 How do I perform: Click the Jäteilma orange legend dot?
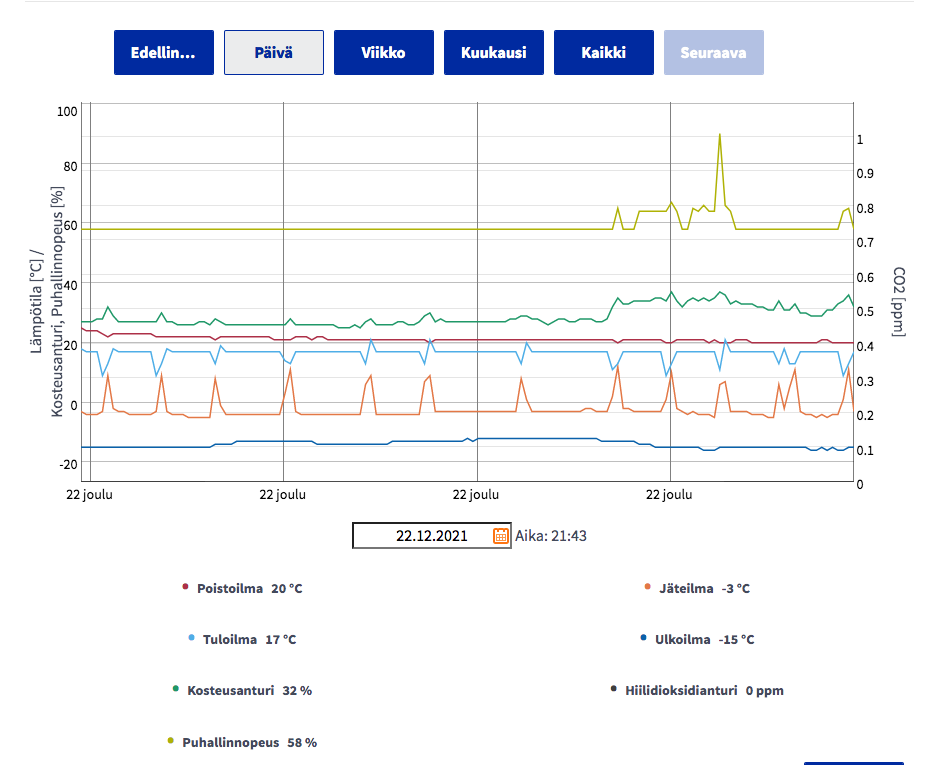tap(648, 587)
